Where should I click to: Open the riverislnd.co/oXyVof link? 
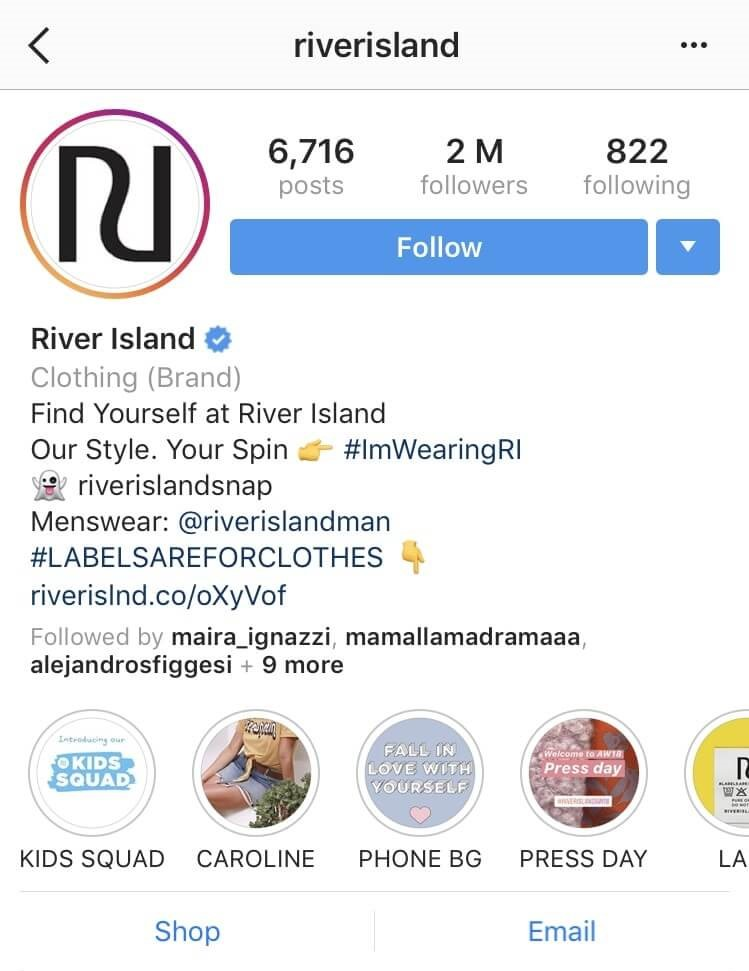tap(158, 595)
